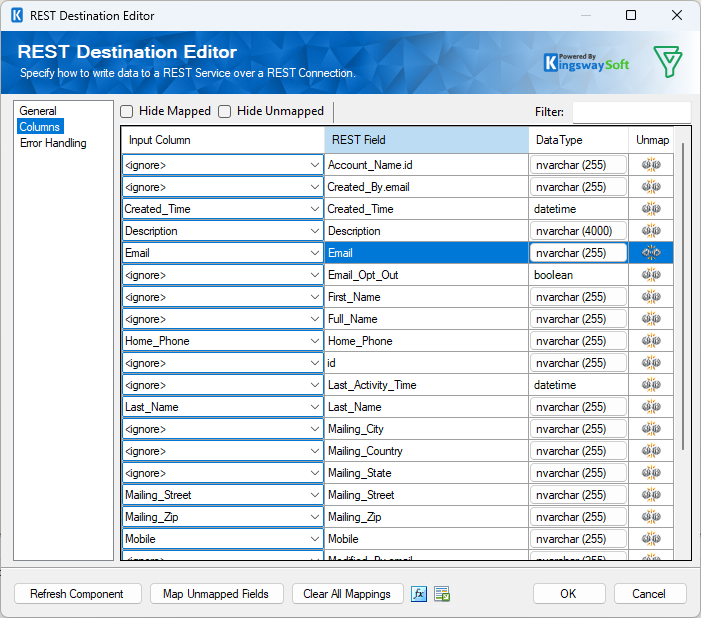701x618 pixels.
Task: Maximize the REST Destination Editor window
Action: 631,15
